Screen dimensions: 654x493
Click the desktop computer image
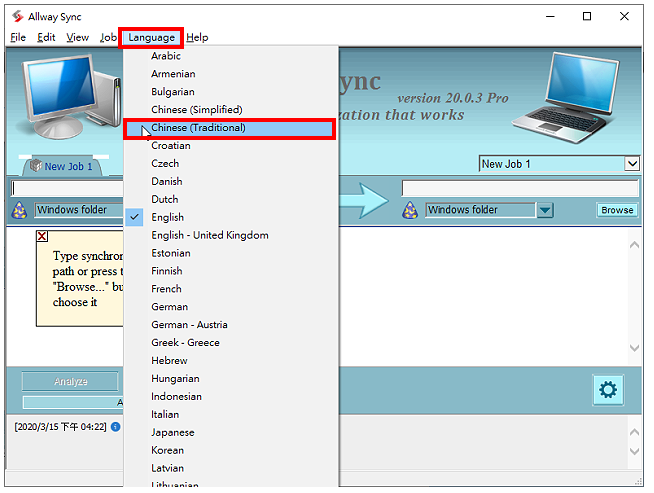71,96
